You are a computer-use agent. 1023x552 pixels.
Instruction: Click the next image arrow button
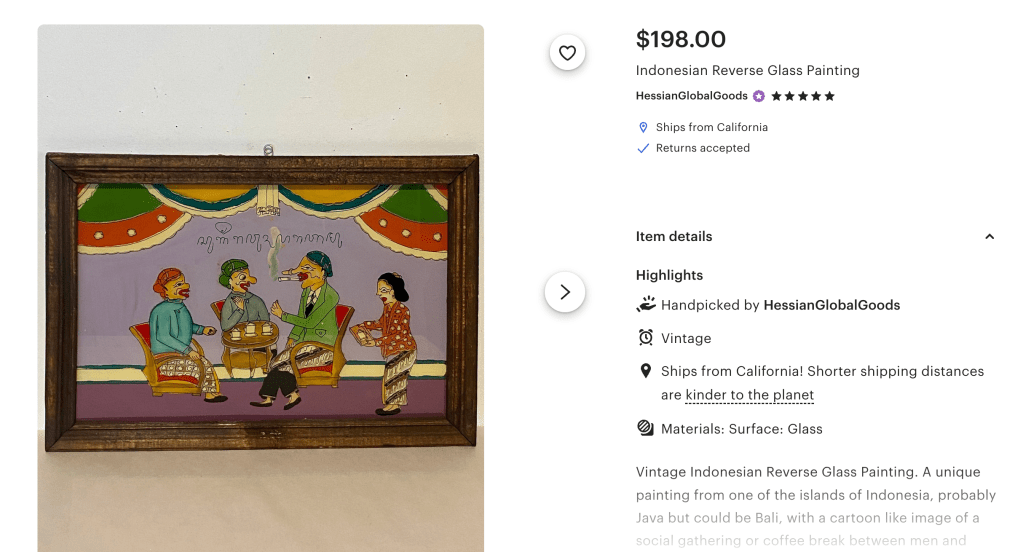tap(565, 292)
